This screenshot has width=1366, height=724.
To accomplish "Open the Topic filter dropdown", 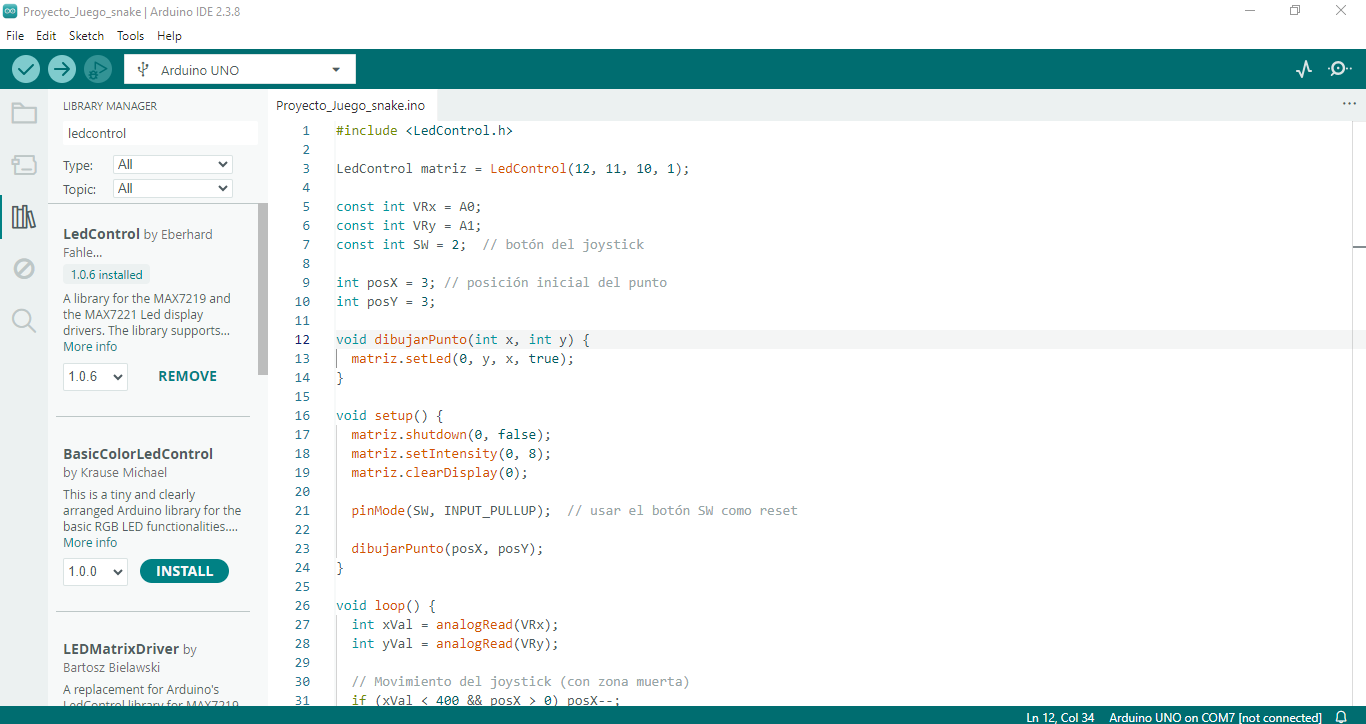I will click(173, 188).
